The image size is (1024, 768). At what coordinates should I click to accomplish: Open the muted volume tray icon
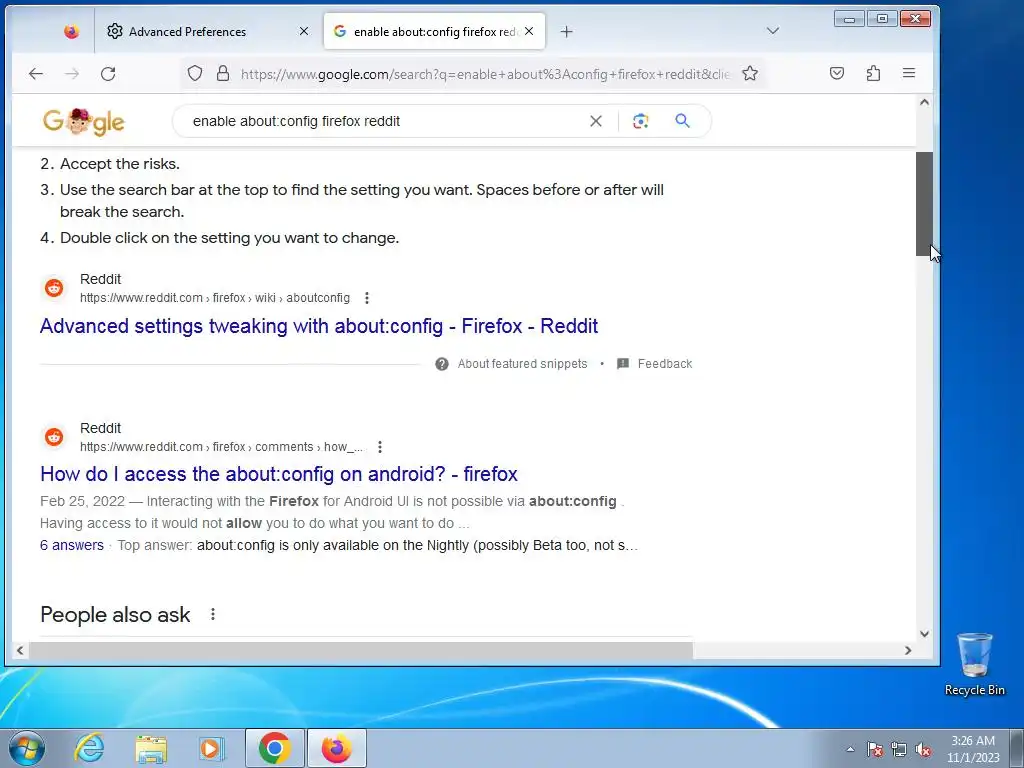pos(923,750)
